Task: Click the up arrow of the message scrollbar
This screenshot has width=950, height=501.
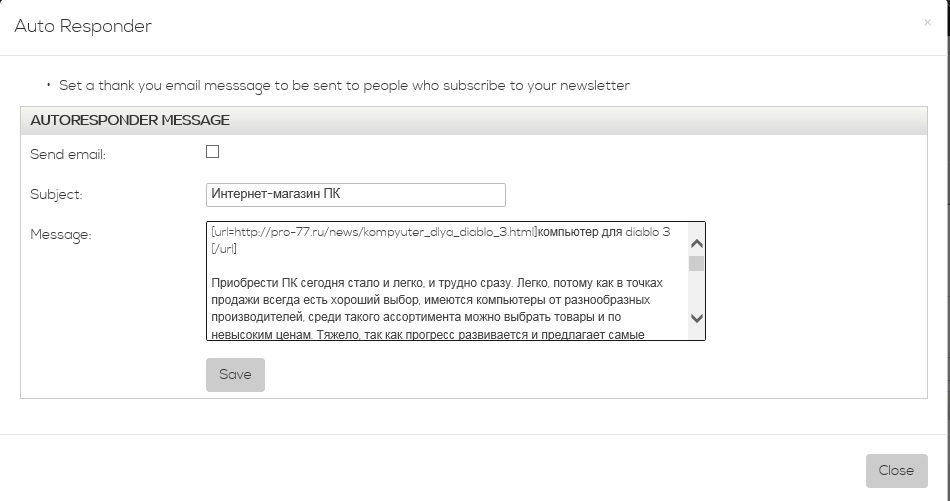Action: [x=697, y=243]
